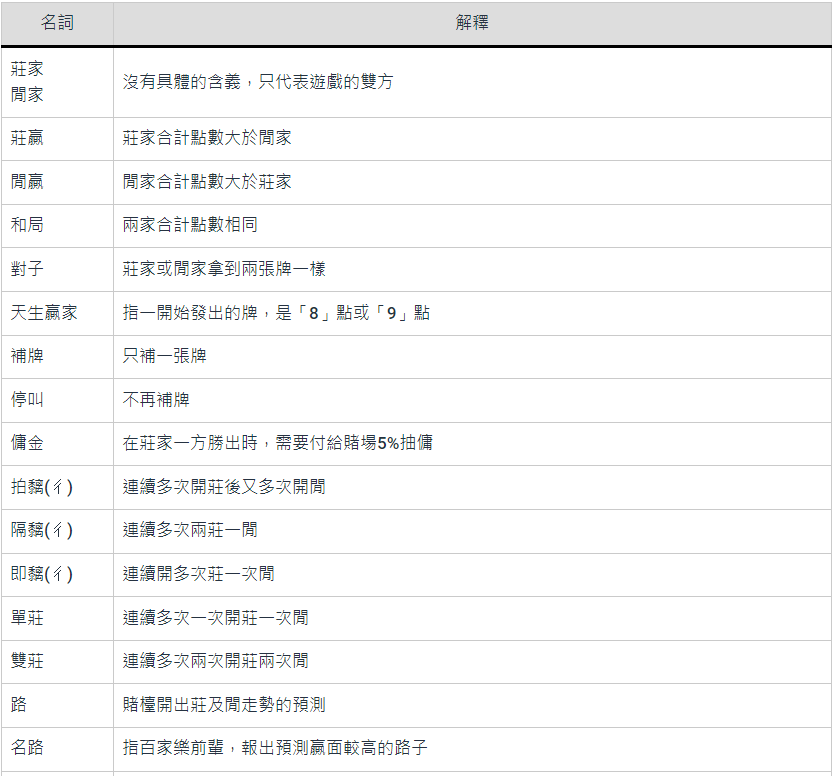Click the explanation mentioning 5%抽傭
This screenshot has width=834, height=776.
pyautogui.click(x=278, y=443)
